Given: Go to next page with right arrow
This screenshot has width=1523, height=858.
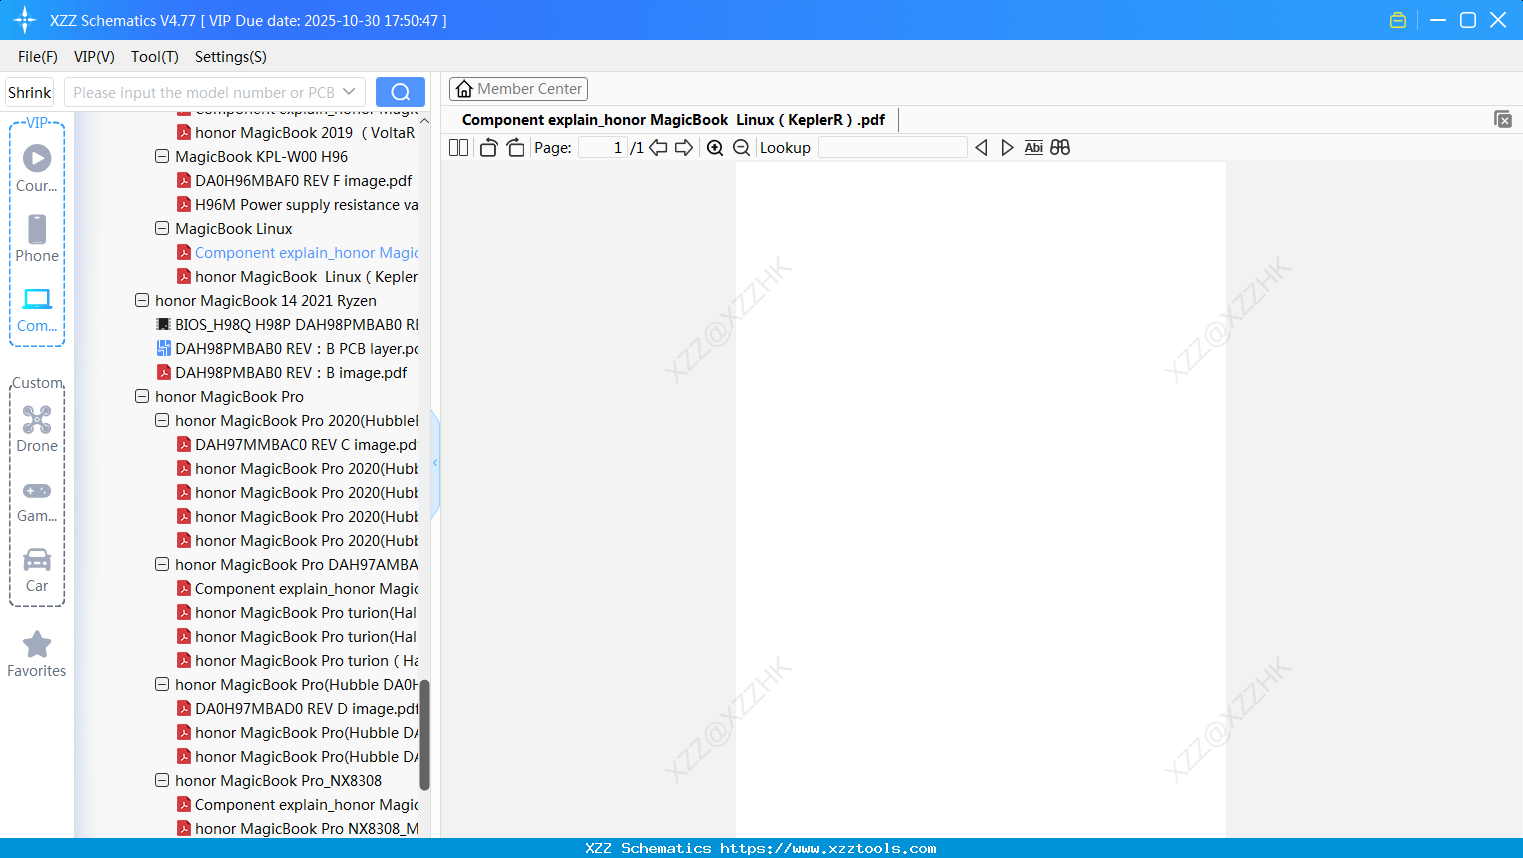Looking at the screenshot, I should pyautogui.click(x=684, y=148).
